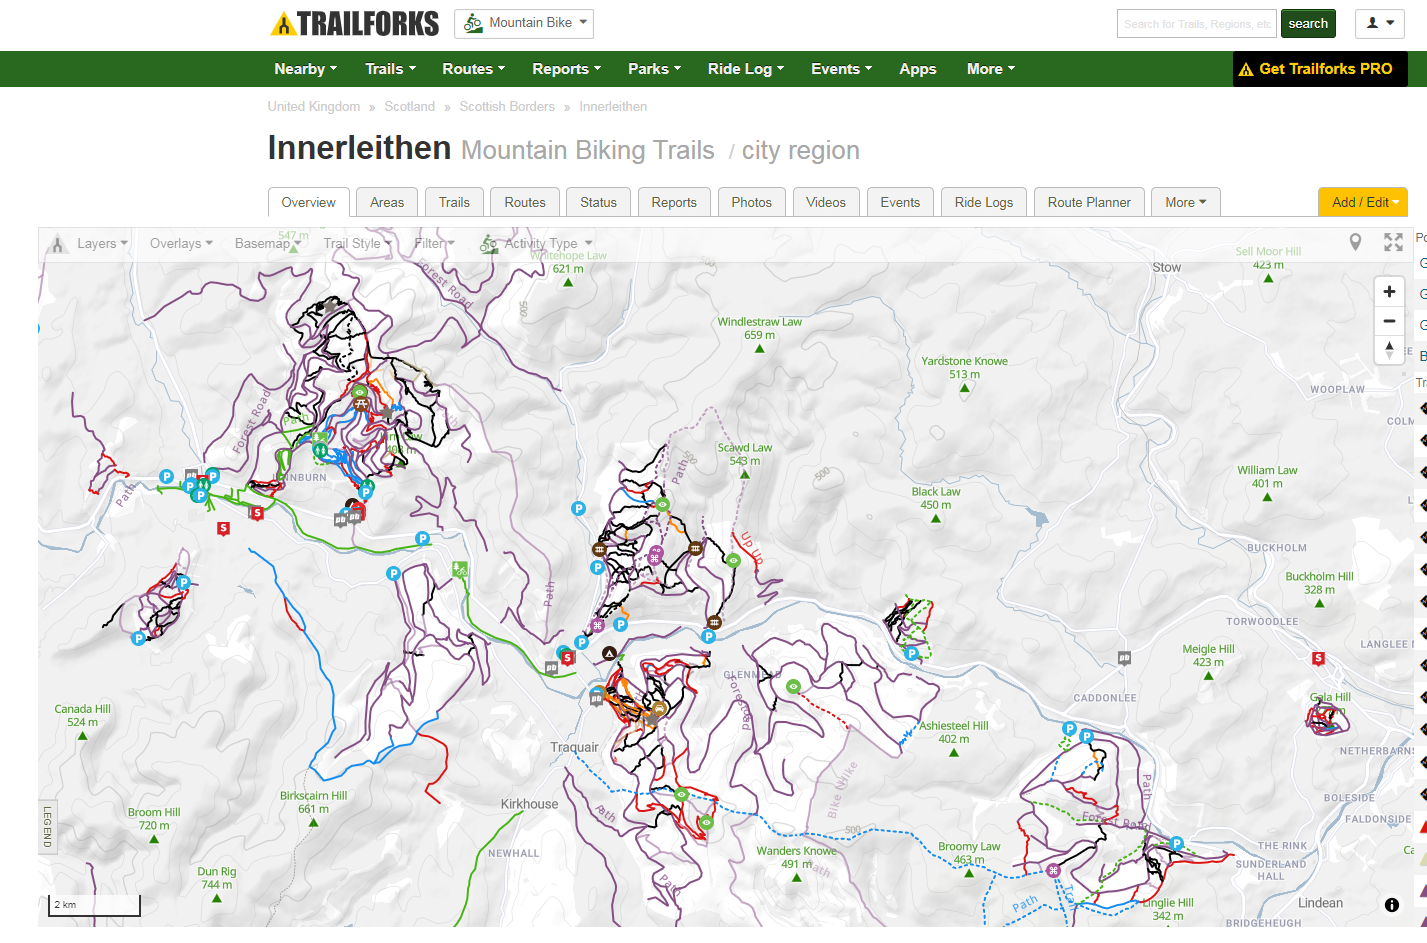This screenshot has width=1427, height=943.
Task: Switch to the Areas tab
Action: (387, 202)
